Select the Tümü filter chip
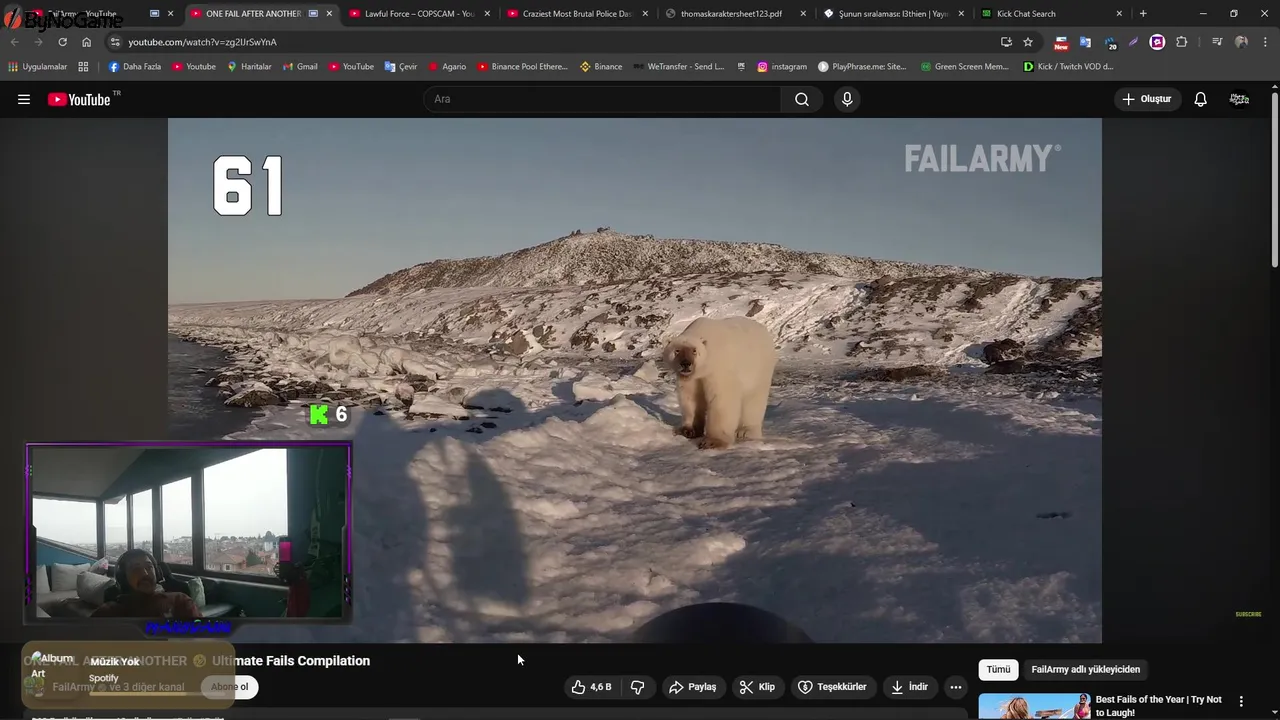This screenshot has width=1280, height=720. [x=998, y=669]
